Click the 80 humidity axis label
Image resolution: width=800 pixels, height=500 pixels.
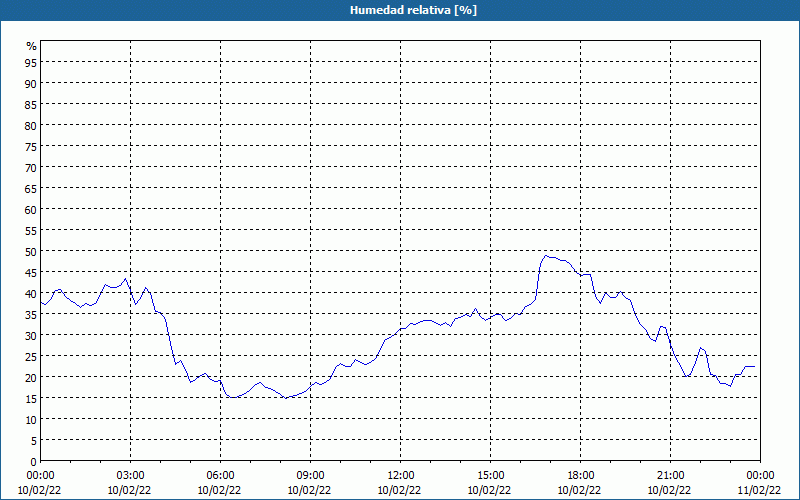click(31, 125)
